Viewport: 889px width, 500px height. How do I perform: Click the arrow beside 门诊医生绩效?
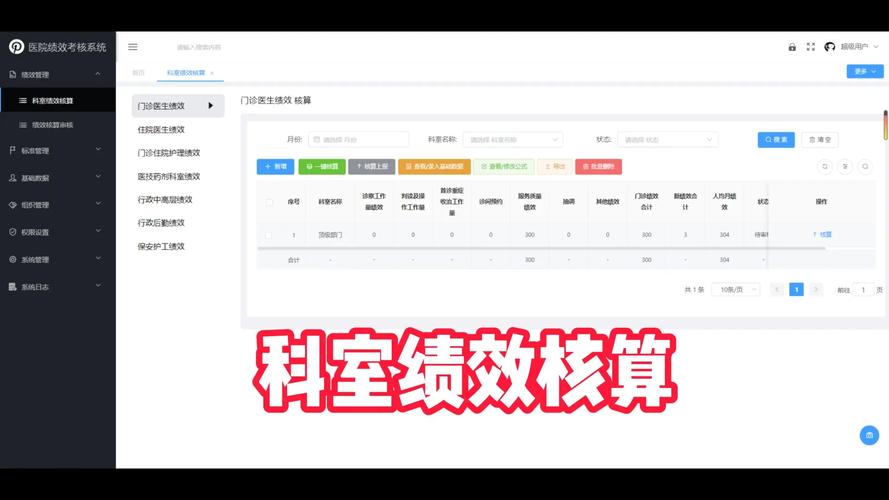(210, 106)
